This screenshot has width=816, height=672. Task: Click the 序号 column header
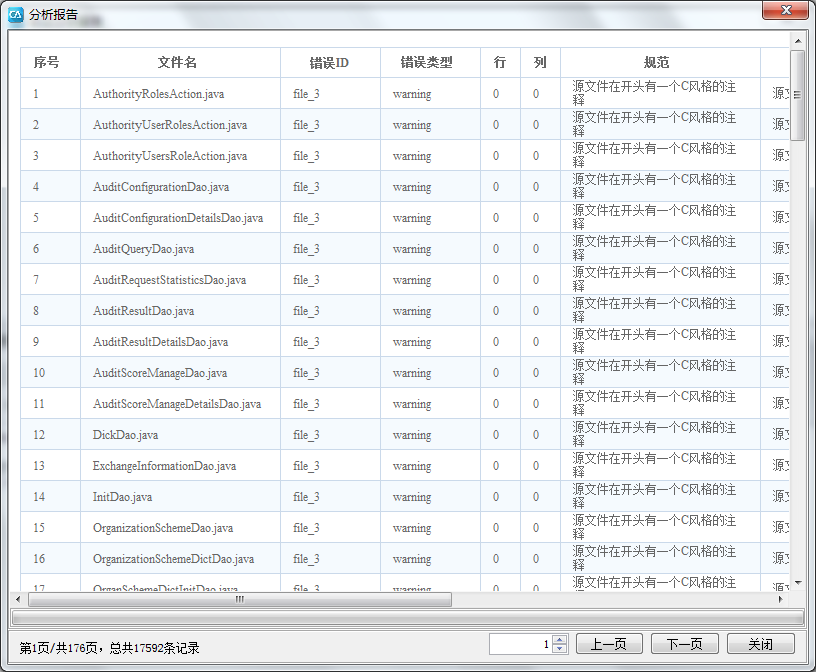[x=49, y=62]
